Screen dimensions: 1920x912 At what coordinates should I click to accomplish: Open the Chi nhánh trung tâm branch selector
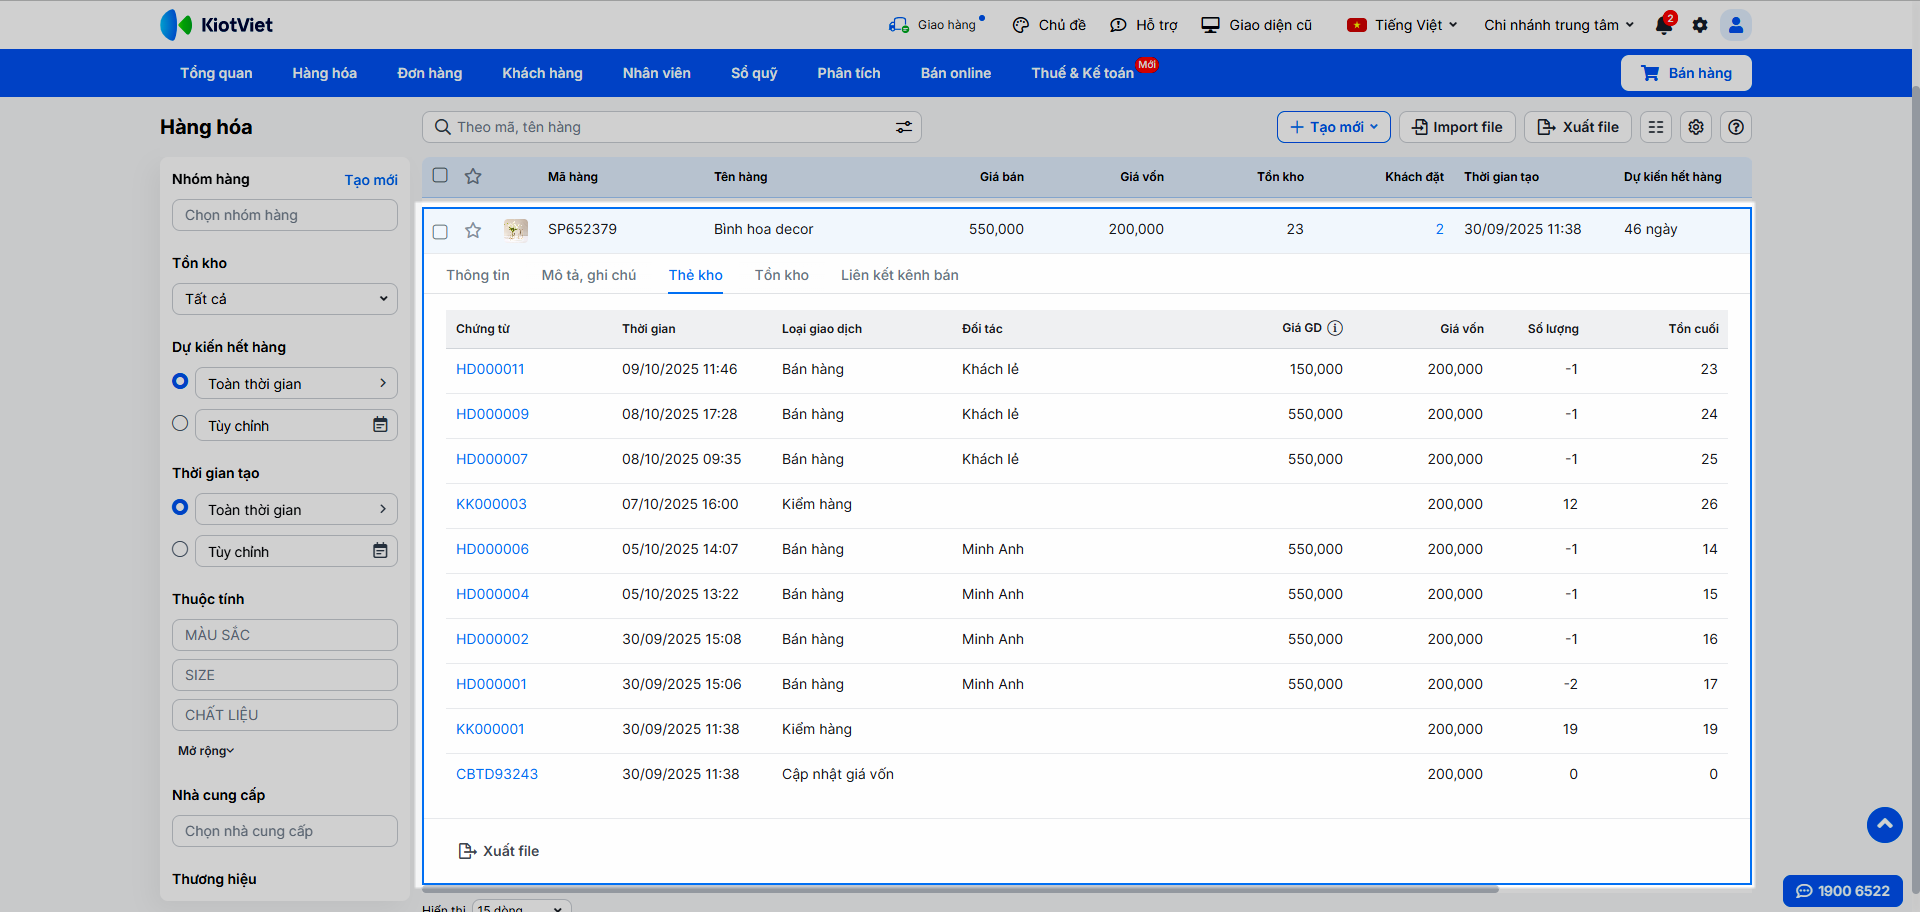coord(1558,25)
